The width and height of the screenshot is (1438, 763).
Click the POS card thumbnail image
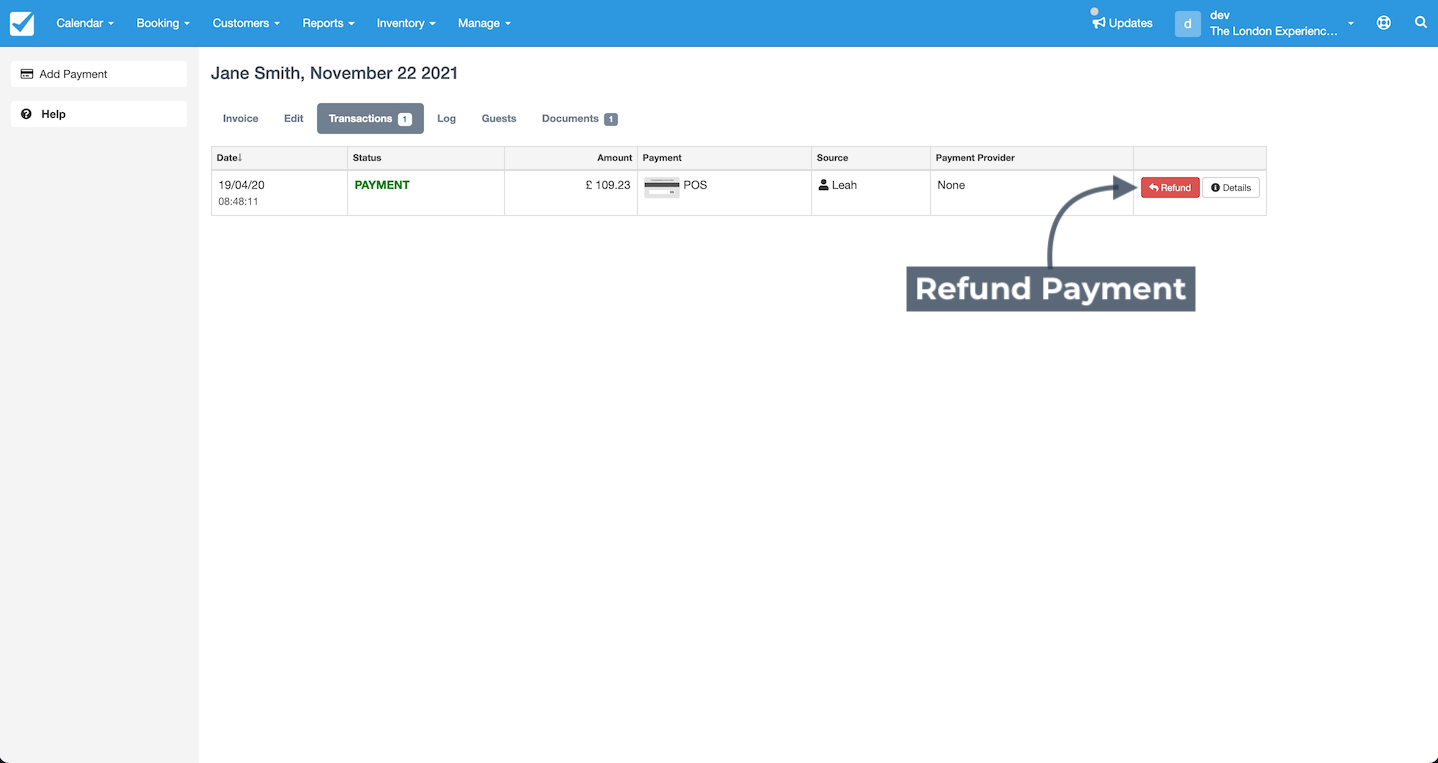click(661, 187)
